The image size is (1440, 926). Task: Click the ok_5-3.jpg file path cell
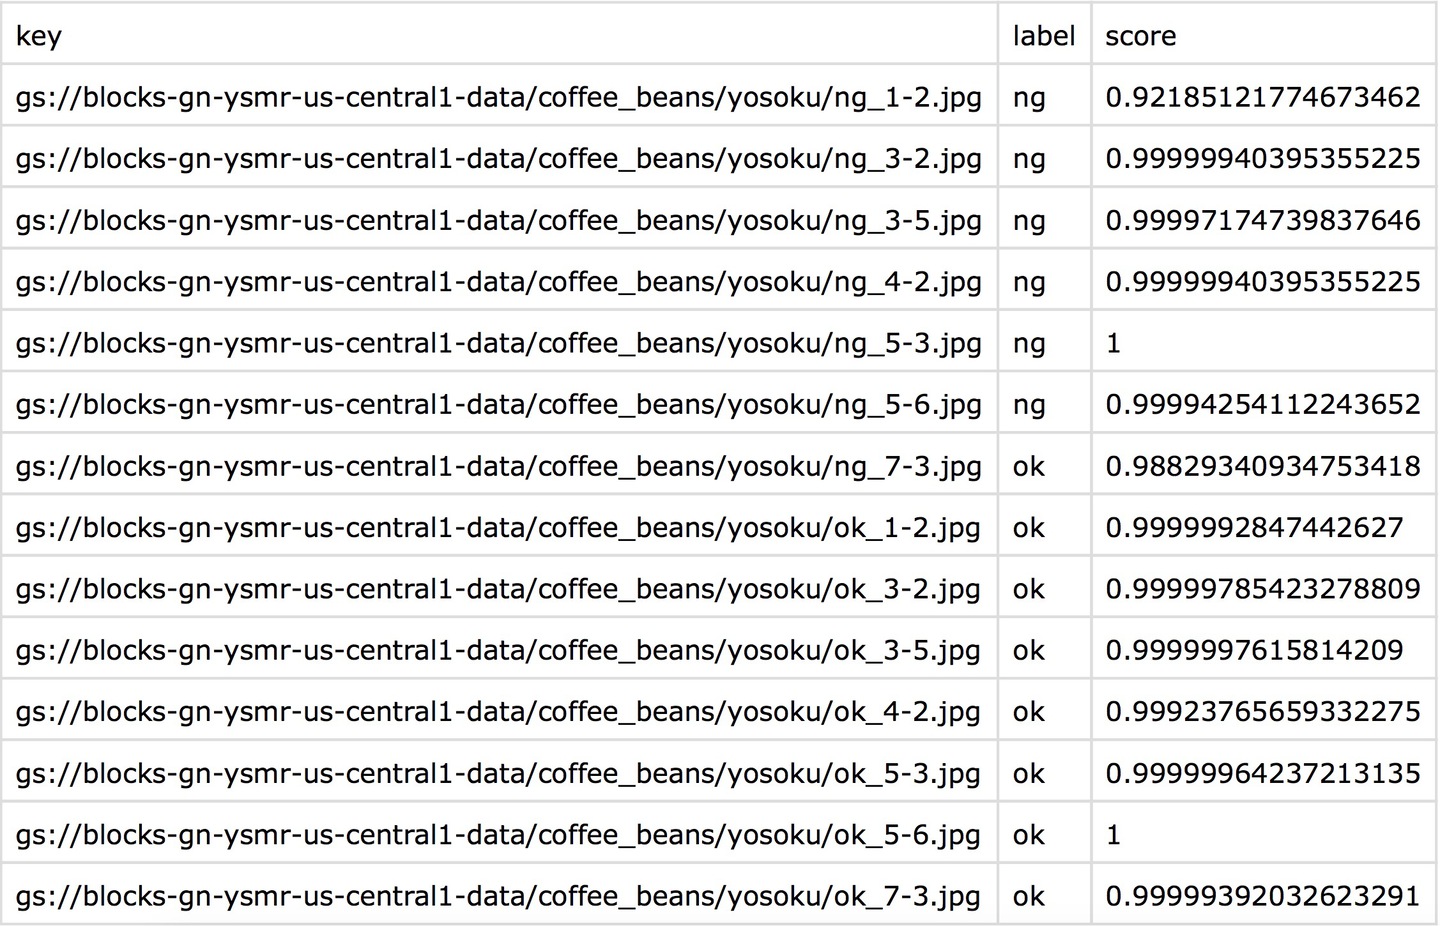[x=499, y=773]
